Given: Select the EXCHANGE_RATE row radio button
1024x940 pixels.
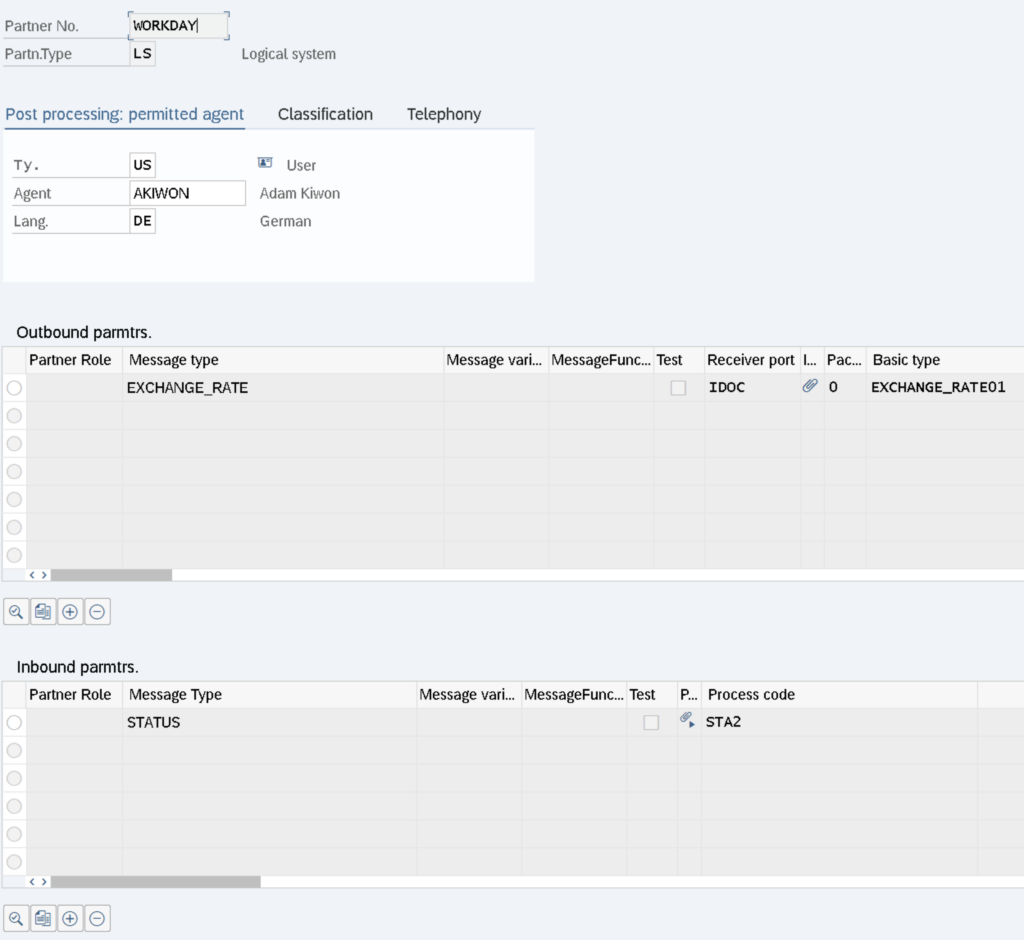Looking at the screenshot, I should pyautogui.click(x=14, y=388).
